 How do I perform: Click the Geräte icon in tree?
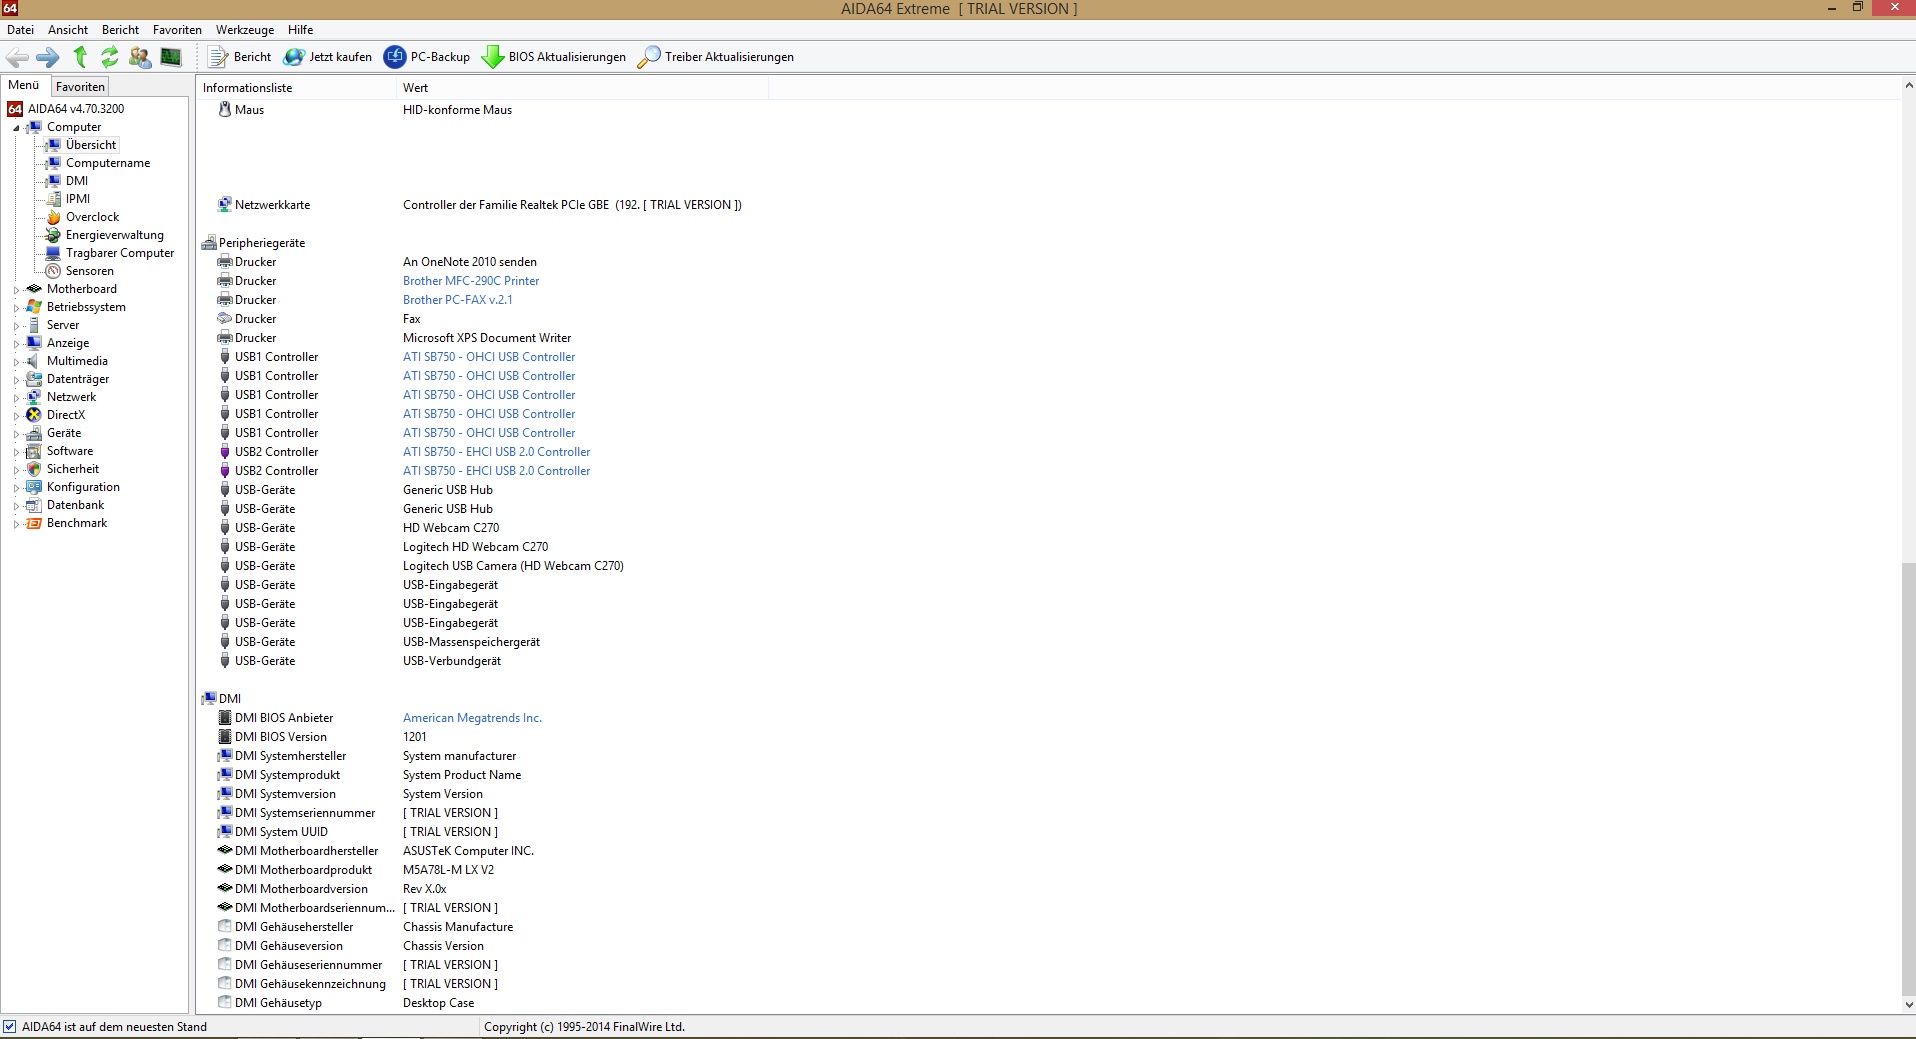click(x=34, y=433)
